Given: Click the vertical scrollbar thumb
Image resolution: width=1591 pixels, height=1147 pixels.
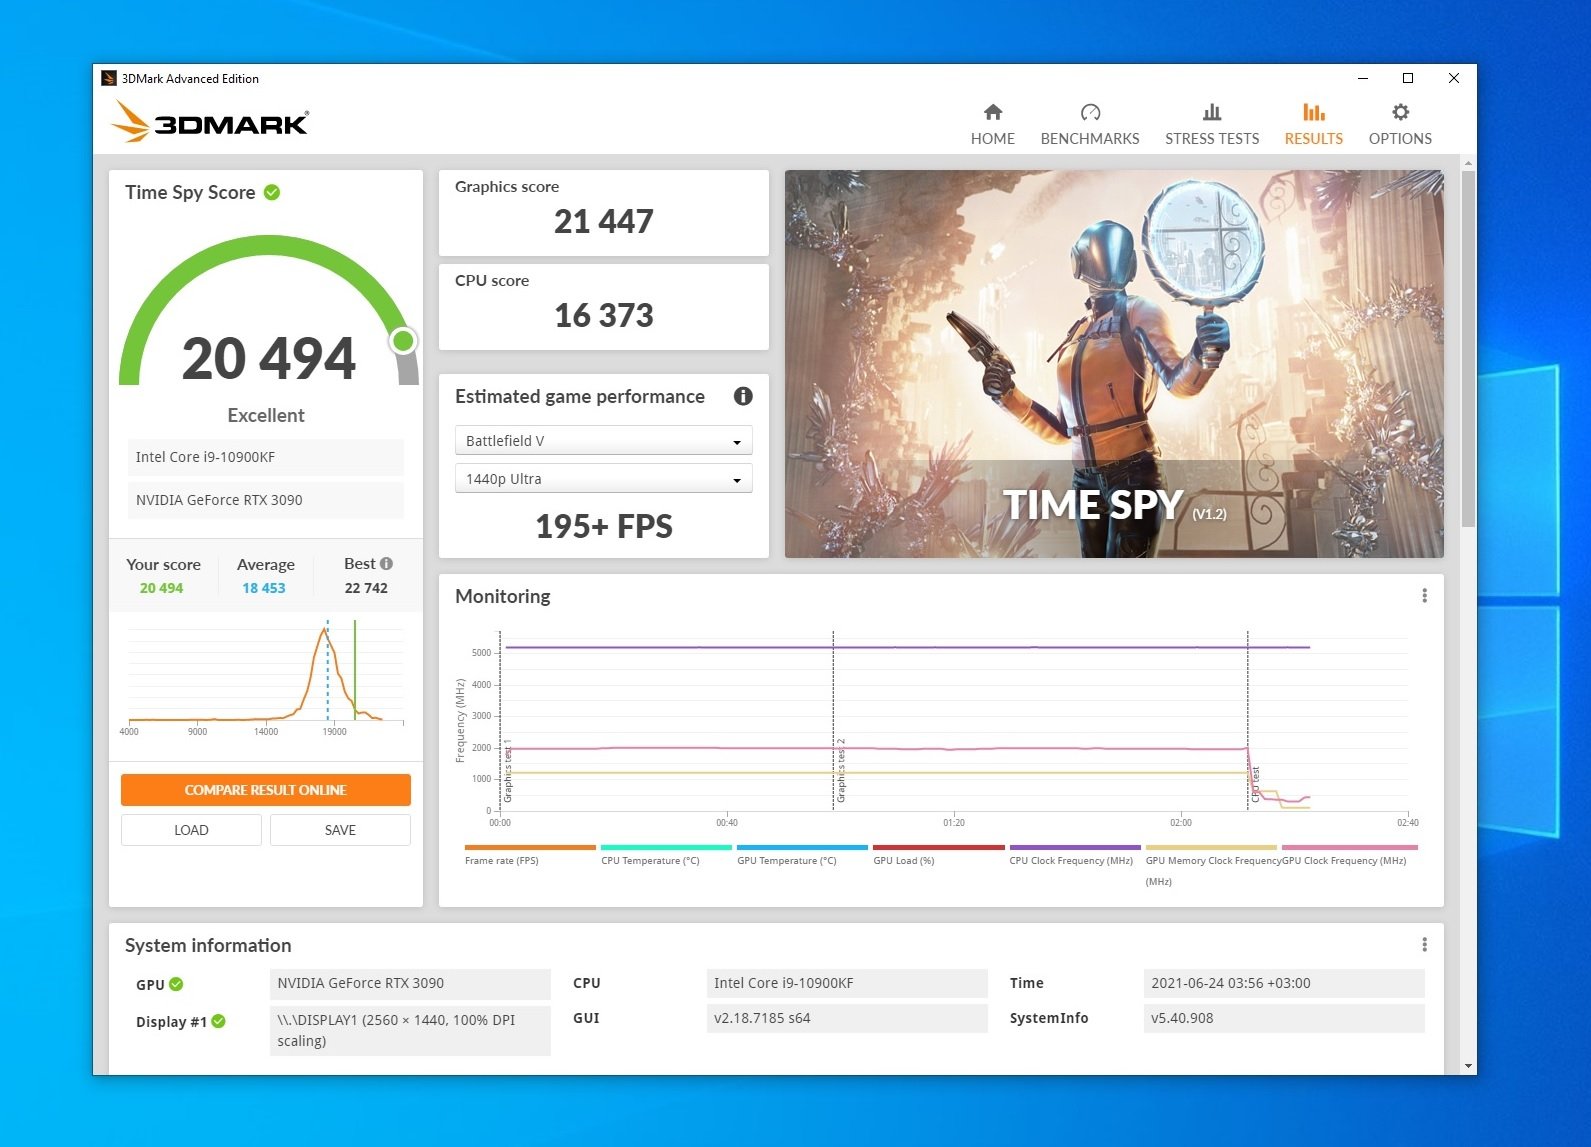Looking at the screenshot, I should 1468,348.
